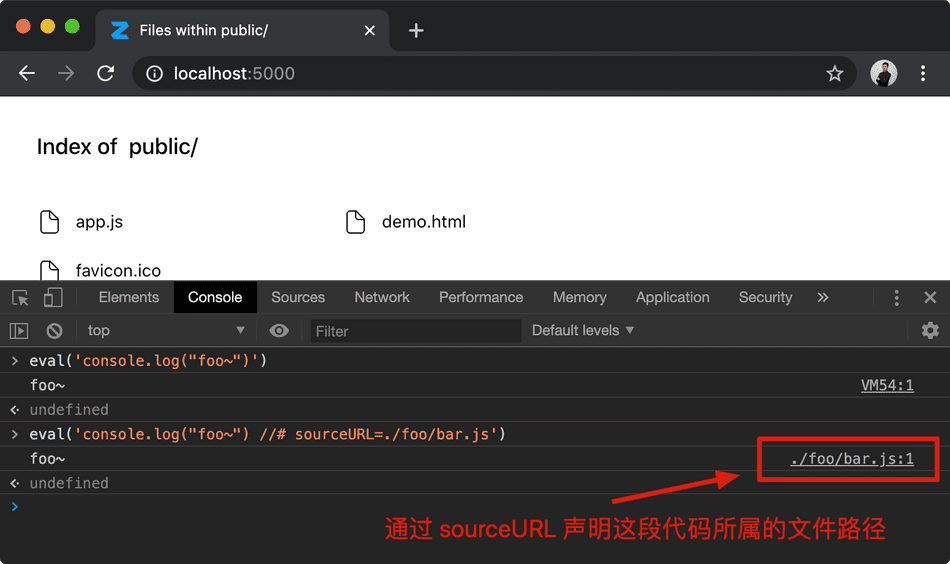Click the inspect element picker icon
Screen dimensions: 950x564
coord(20,298)
